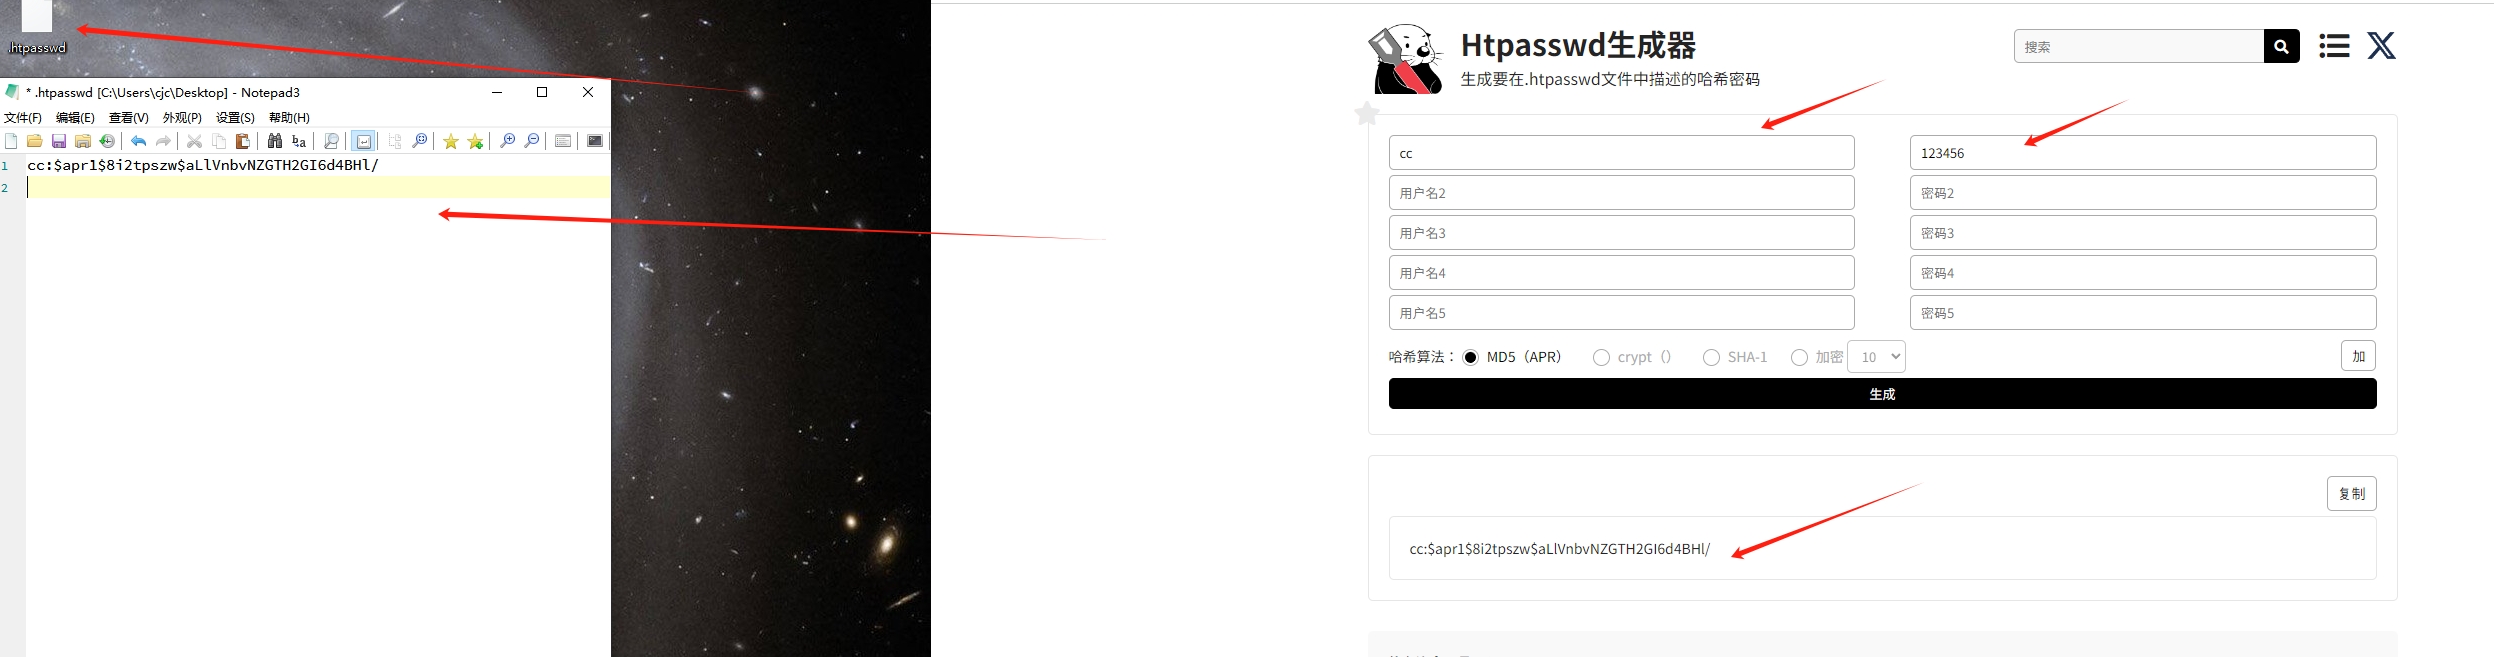Open the 查看(V) menu
This screenshot has width=2494, height=657.
tap(129, 117)
